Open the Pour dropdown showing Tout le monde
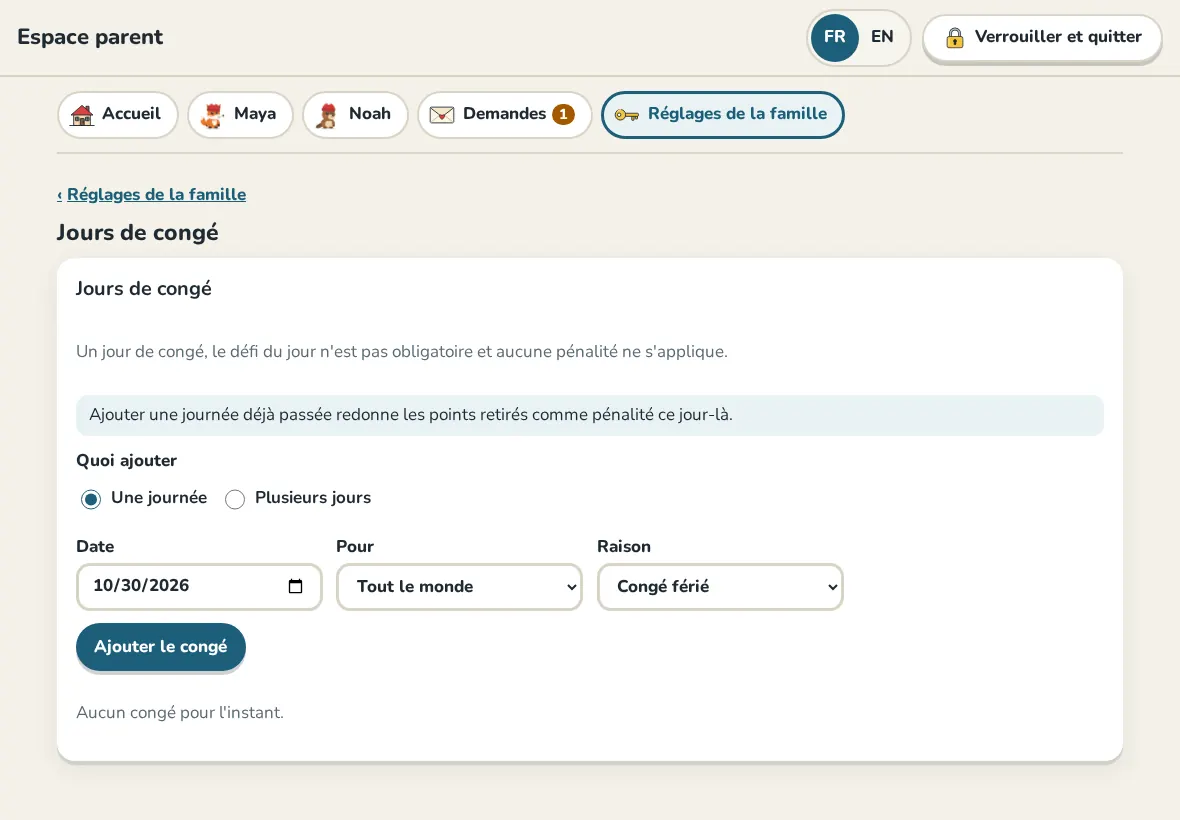 (459, 587)
